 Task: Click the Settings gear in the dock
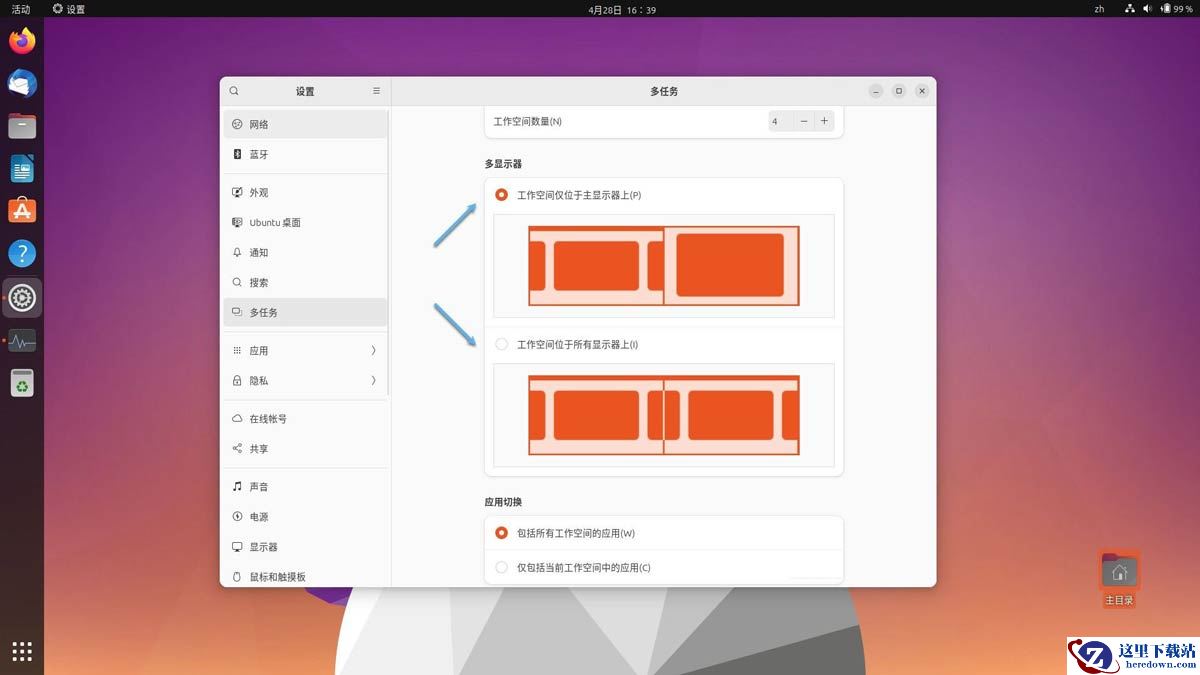[x=22, y=297]
